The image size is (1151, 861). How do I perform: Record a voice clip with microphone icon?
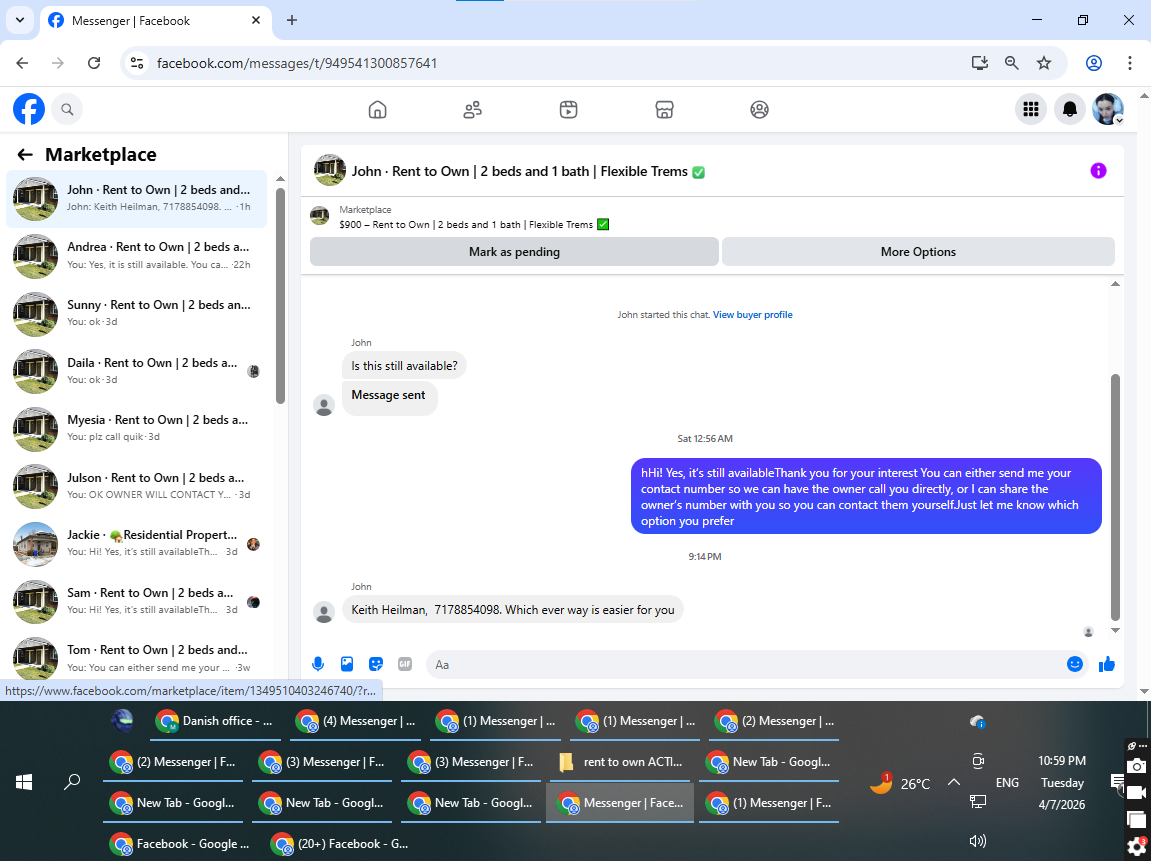point(318,664)
